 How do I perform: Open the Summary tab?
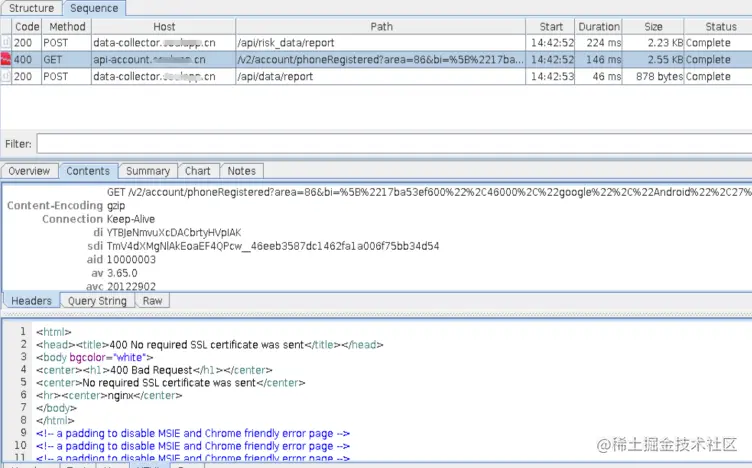click(x=148, y=171)
